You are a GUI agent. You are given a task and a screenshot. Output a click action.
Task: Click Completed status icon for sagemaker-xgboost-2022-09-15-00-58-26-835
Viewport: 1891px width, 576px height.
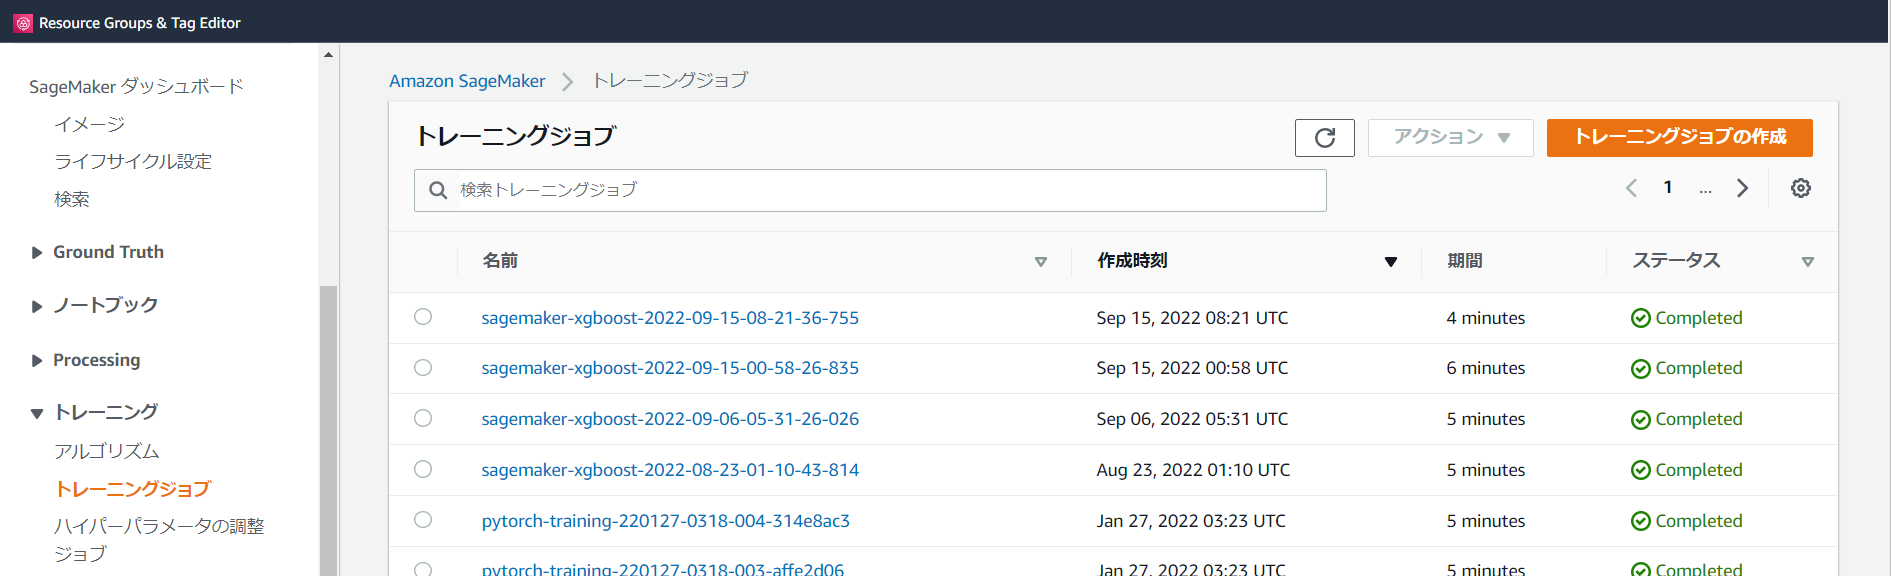pyautogui.click(x=1640, y=369)
